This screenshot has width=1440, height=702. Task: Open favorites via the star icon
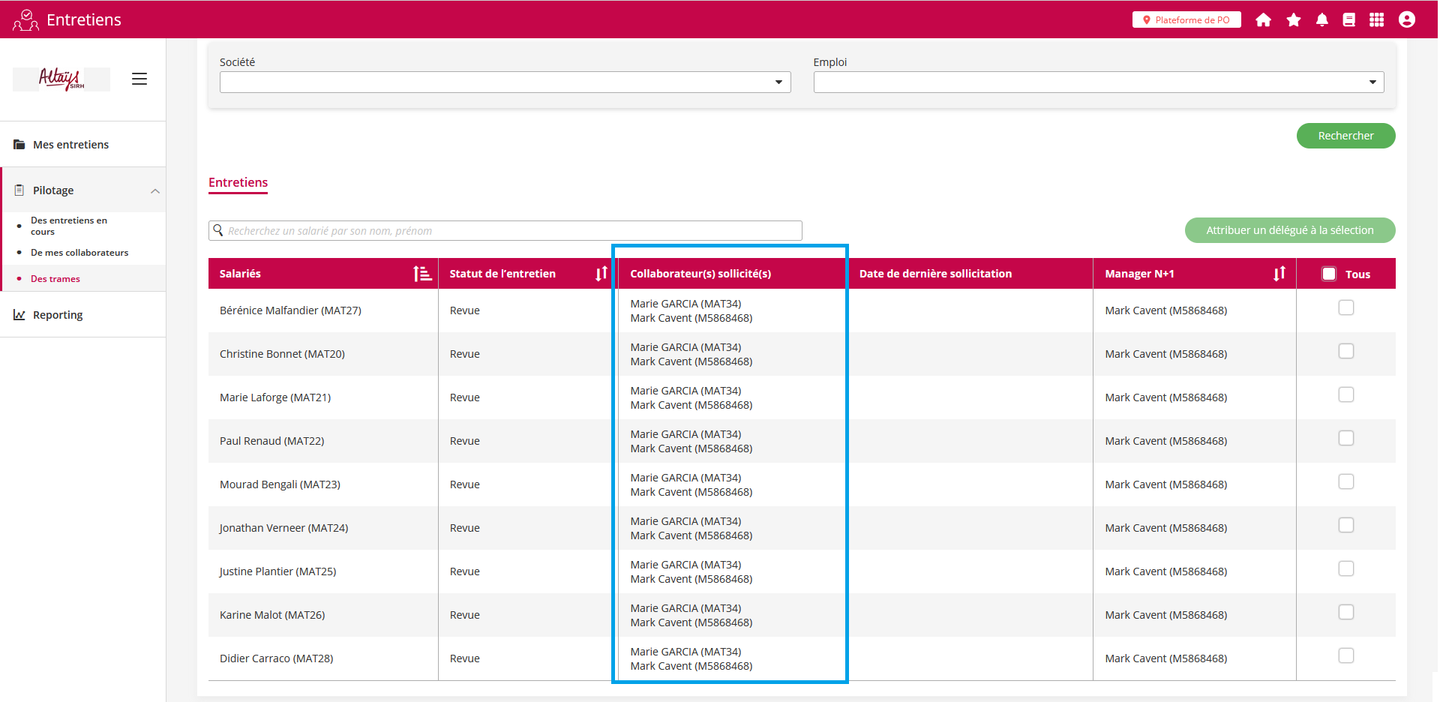tap(1293, 20)
